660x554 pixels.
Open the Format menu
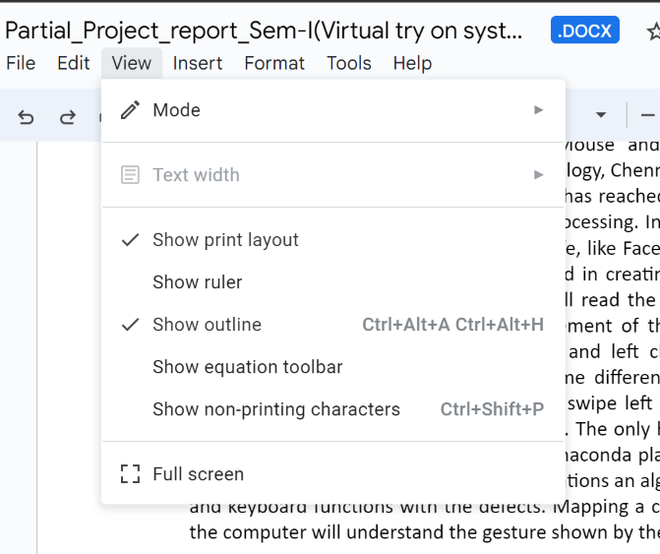[x=274, y=64]
